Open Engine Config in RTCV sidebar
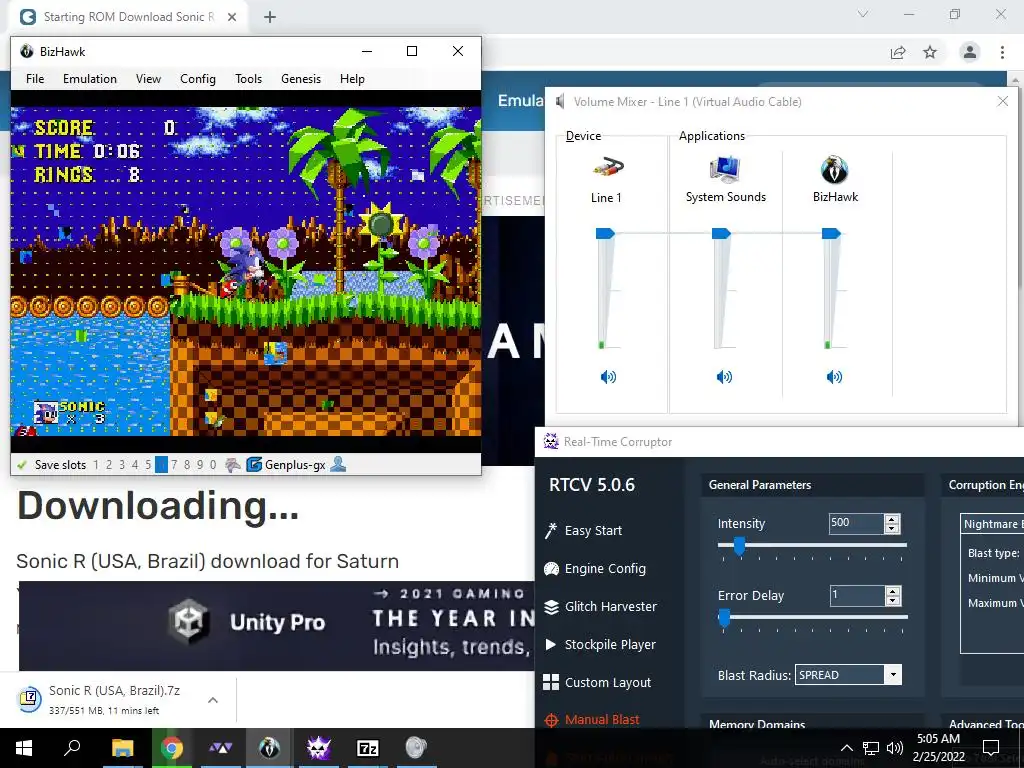This screenshot has width=1024, height=768. [595, 568]
